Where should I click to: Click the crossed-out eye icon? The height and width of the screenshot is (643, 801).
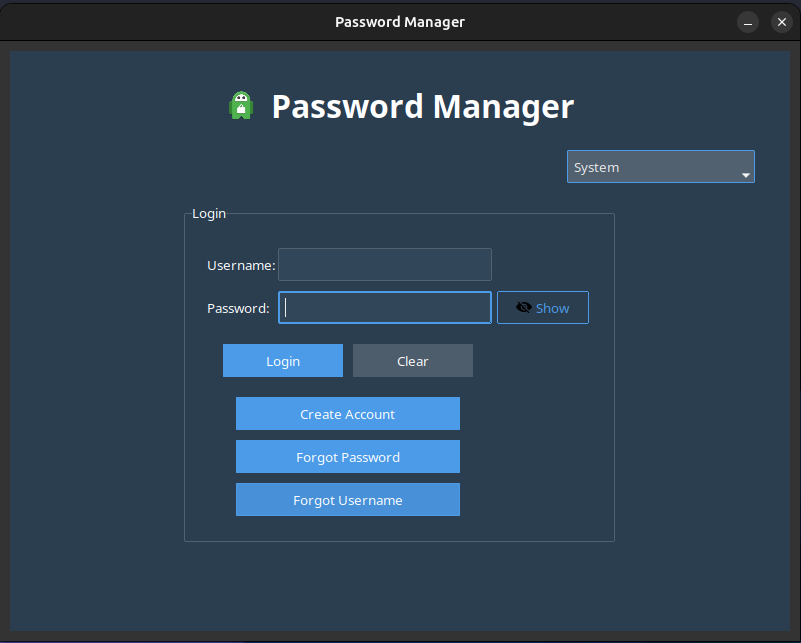(x=523, y=308)
